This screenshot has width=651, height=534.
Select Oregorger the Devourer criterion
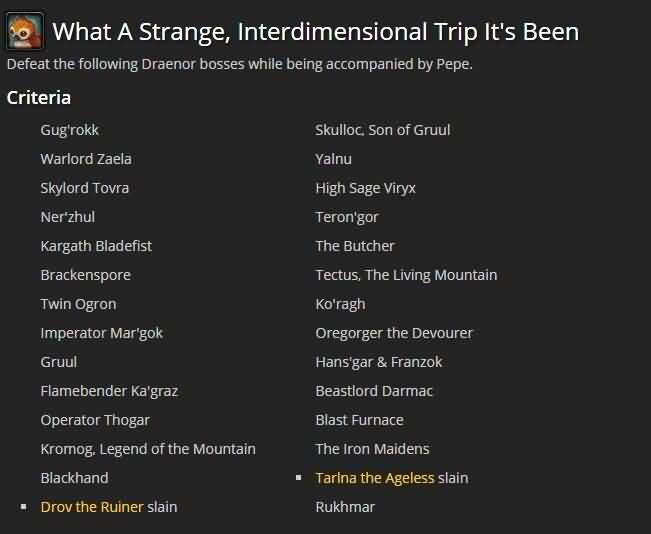(x=394, y=333)
